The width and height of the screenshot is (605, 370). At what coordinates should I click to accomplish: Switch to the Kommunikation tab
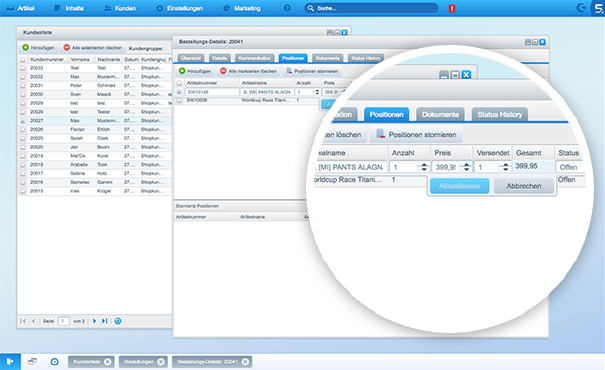(254, 58)
